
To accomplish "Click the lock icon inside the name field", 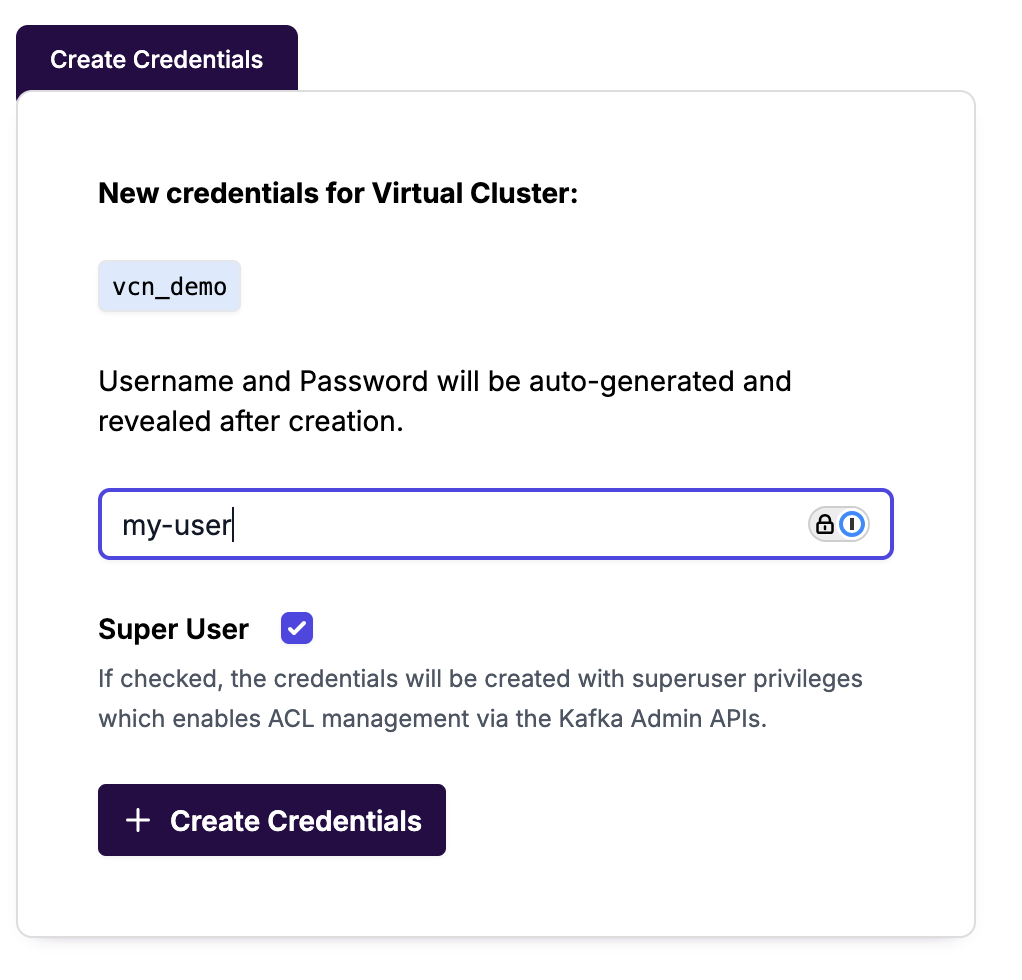I will click(825, 524).
